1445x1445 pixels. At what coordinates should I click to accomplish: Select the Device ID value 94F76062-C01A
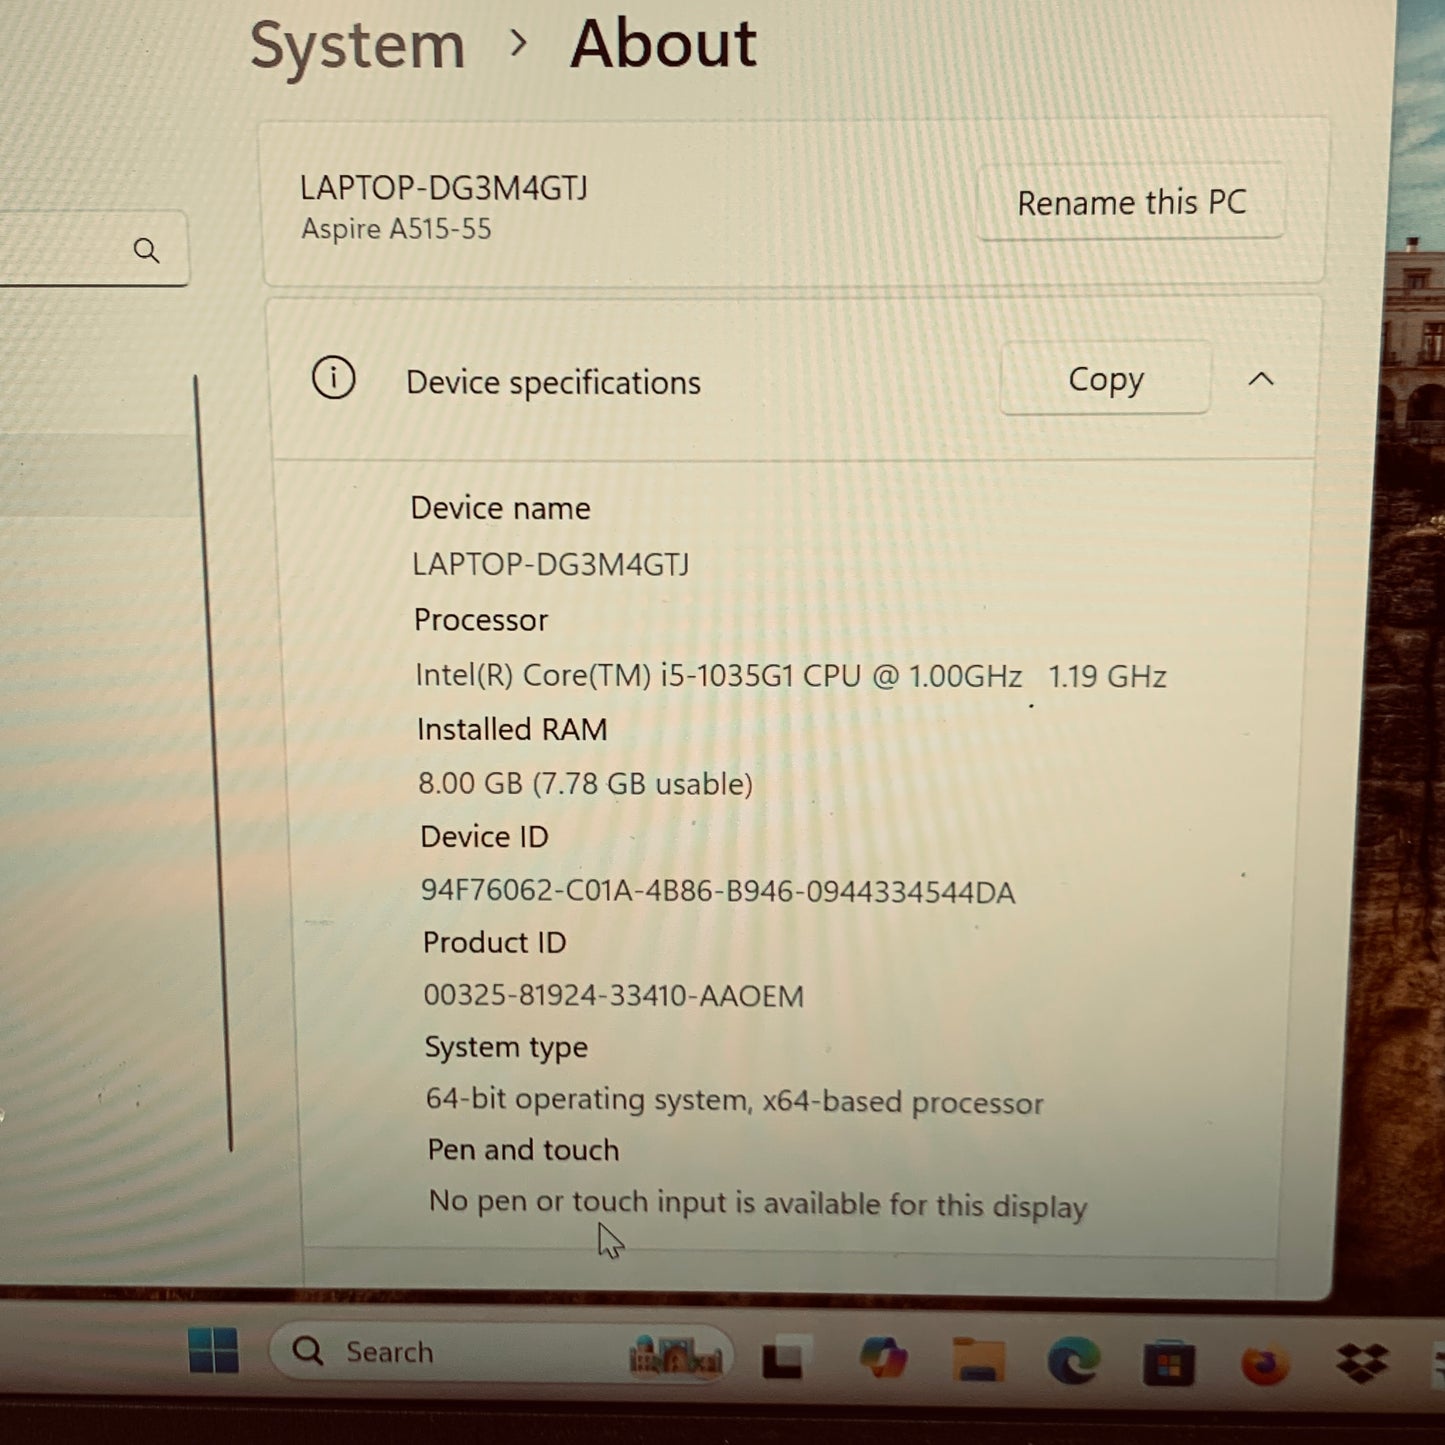718,891
